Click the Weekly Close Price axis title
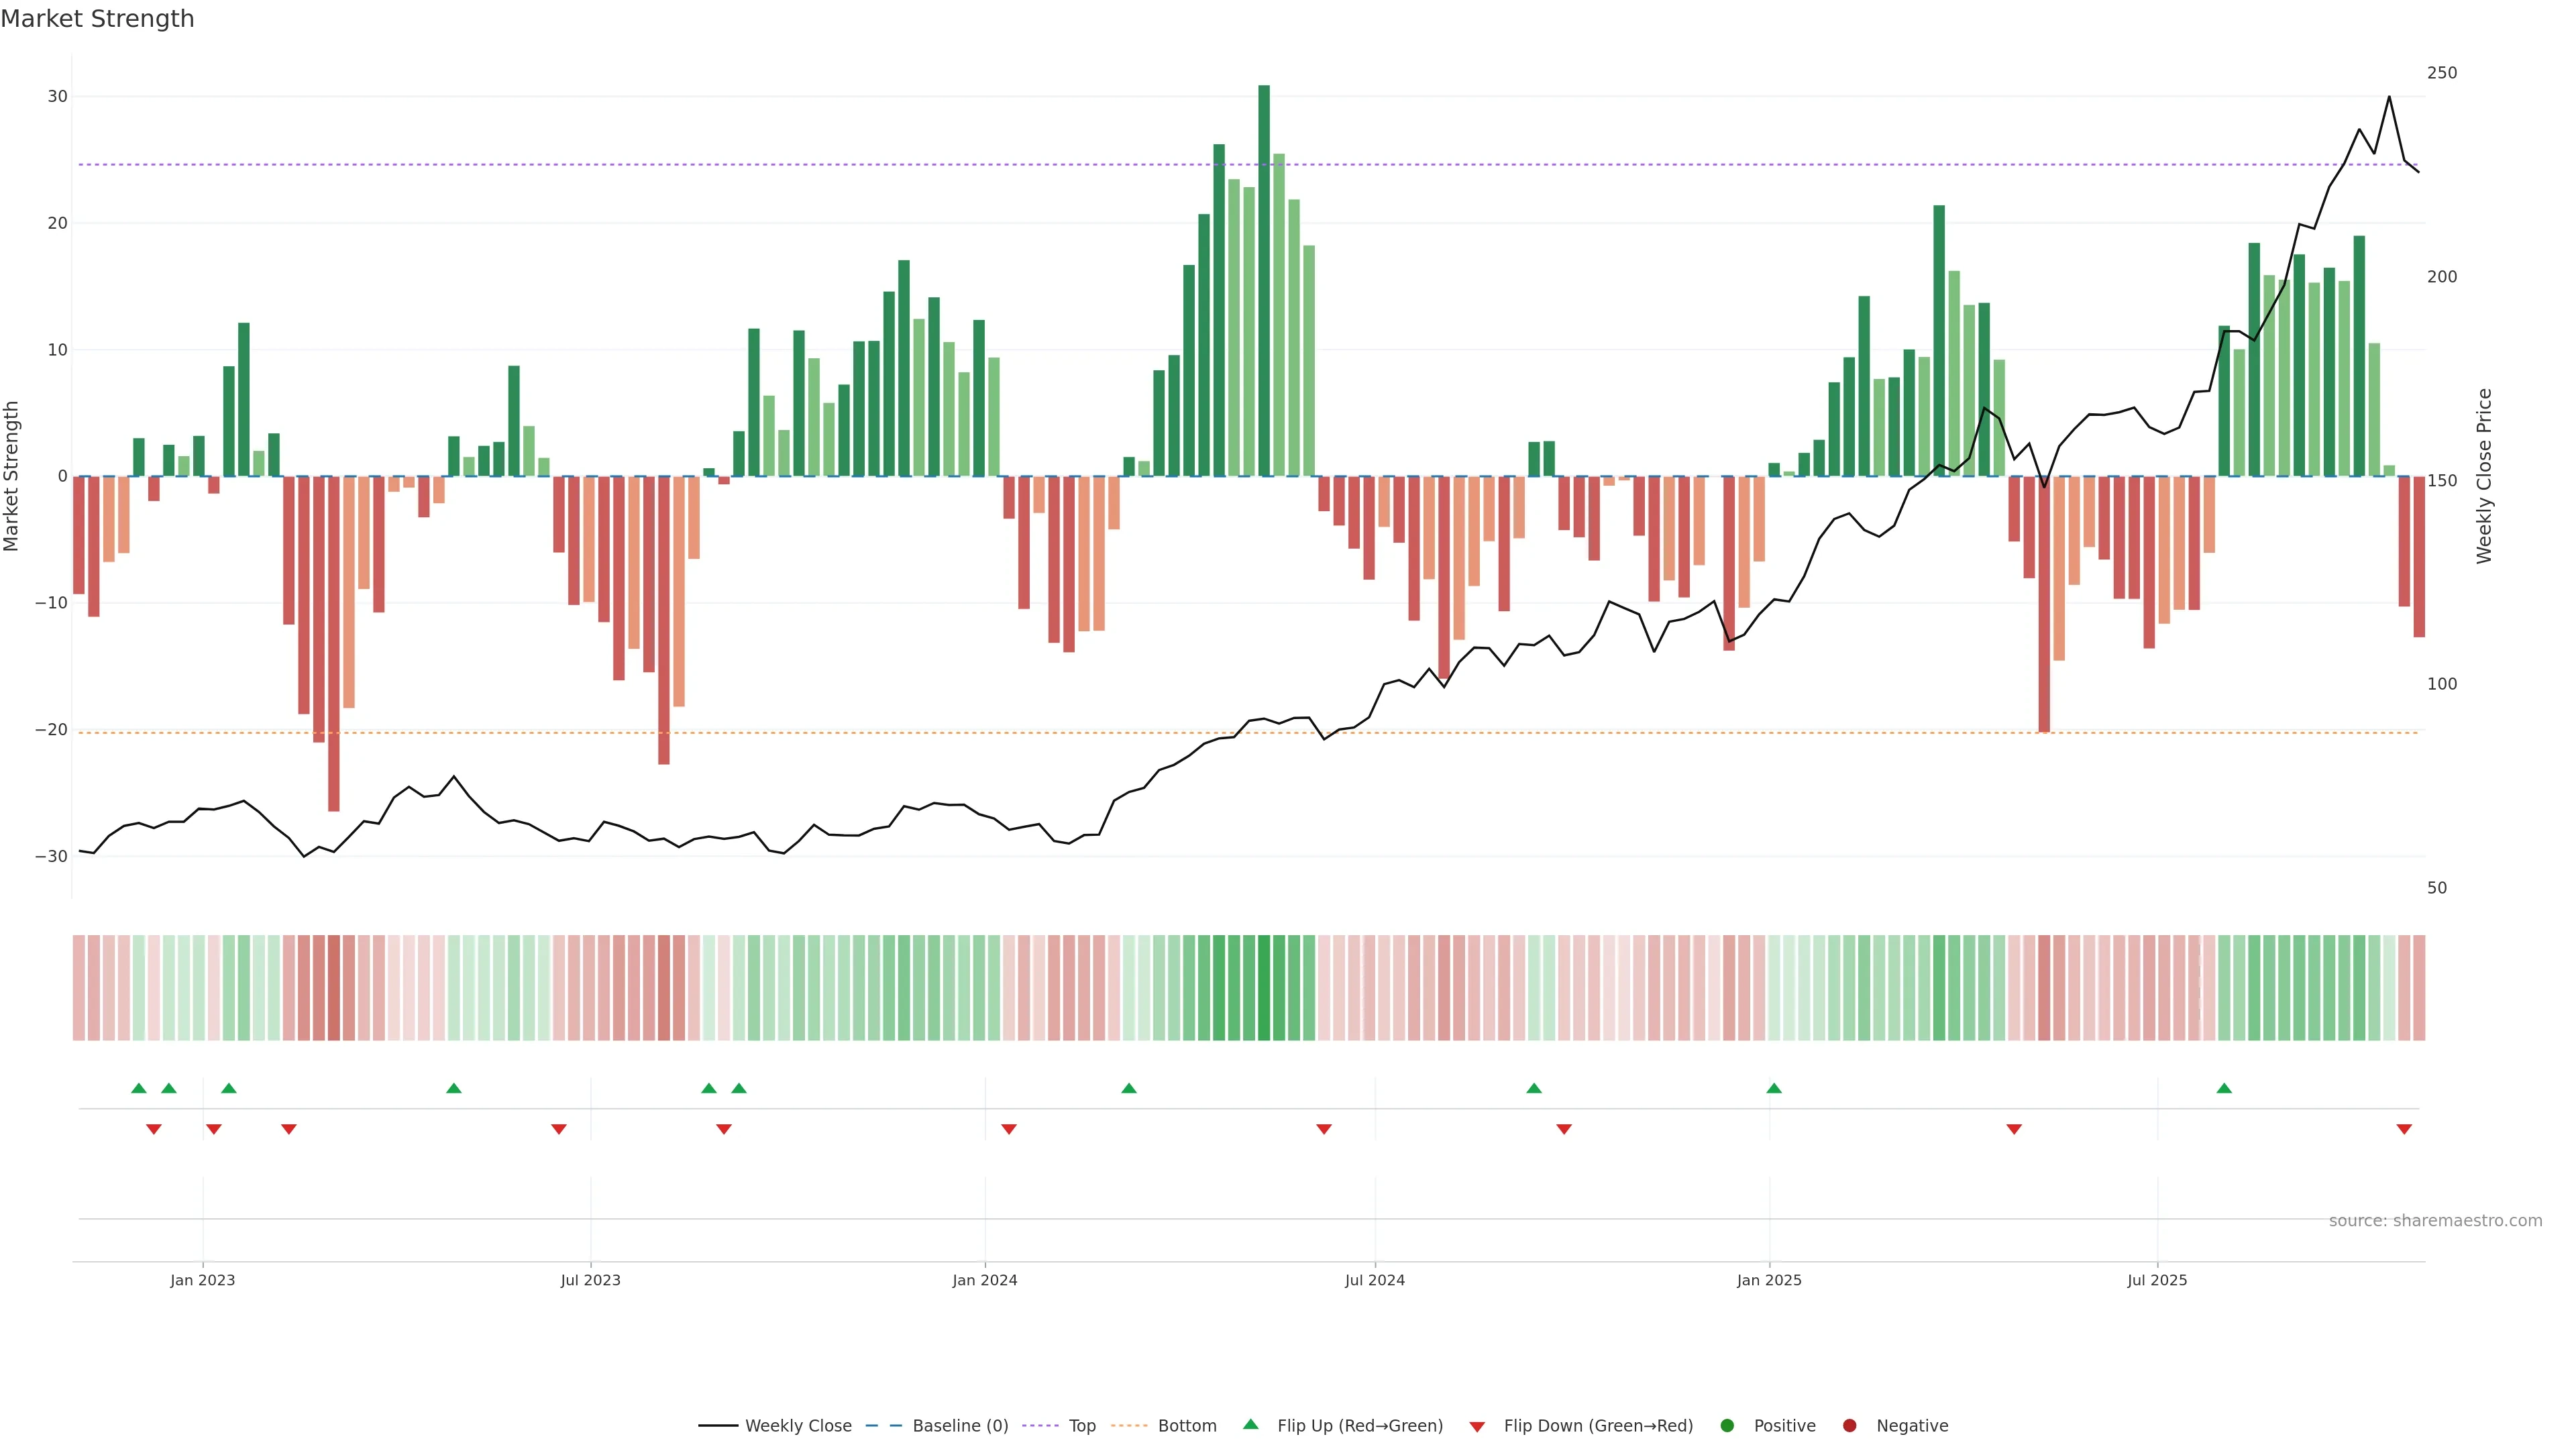 pyautogui.click(x=2484, y=476)
